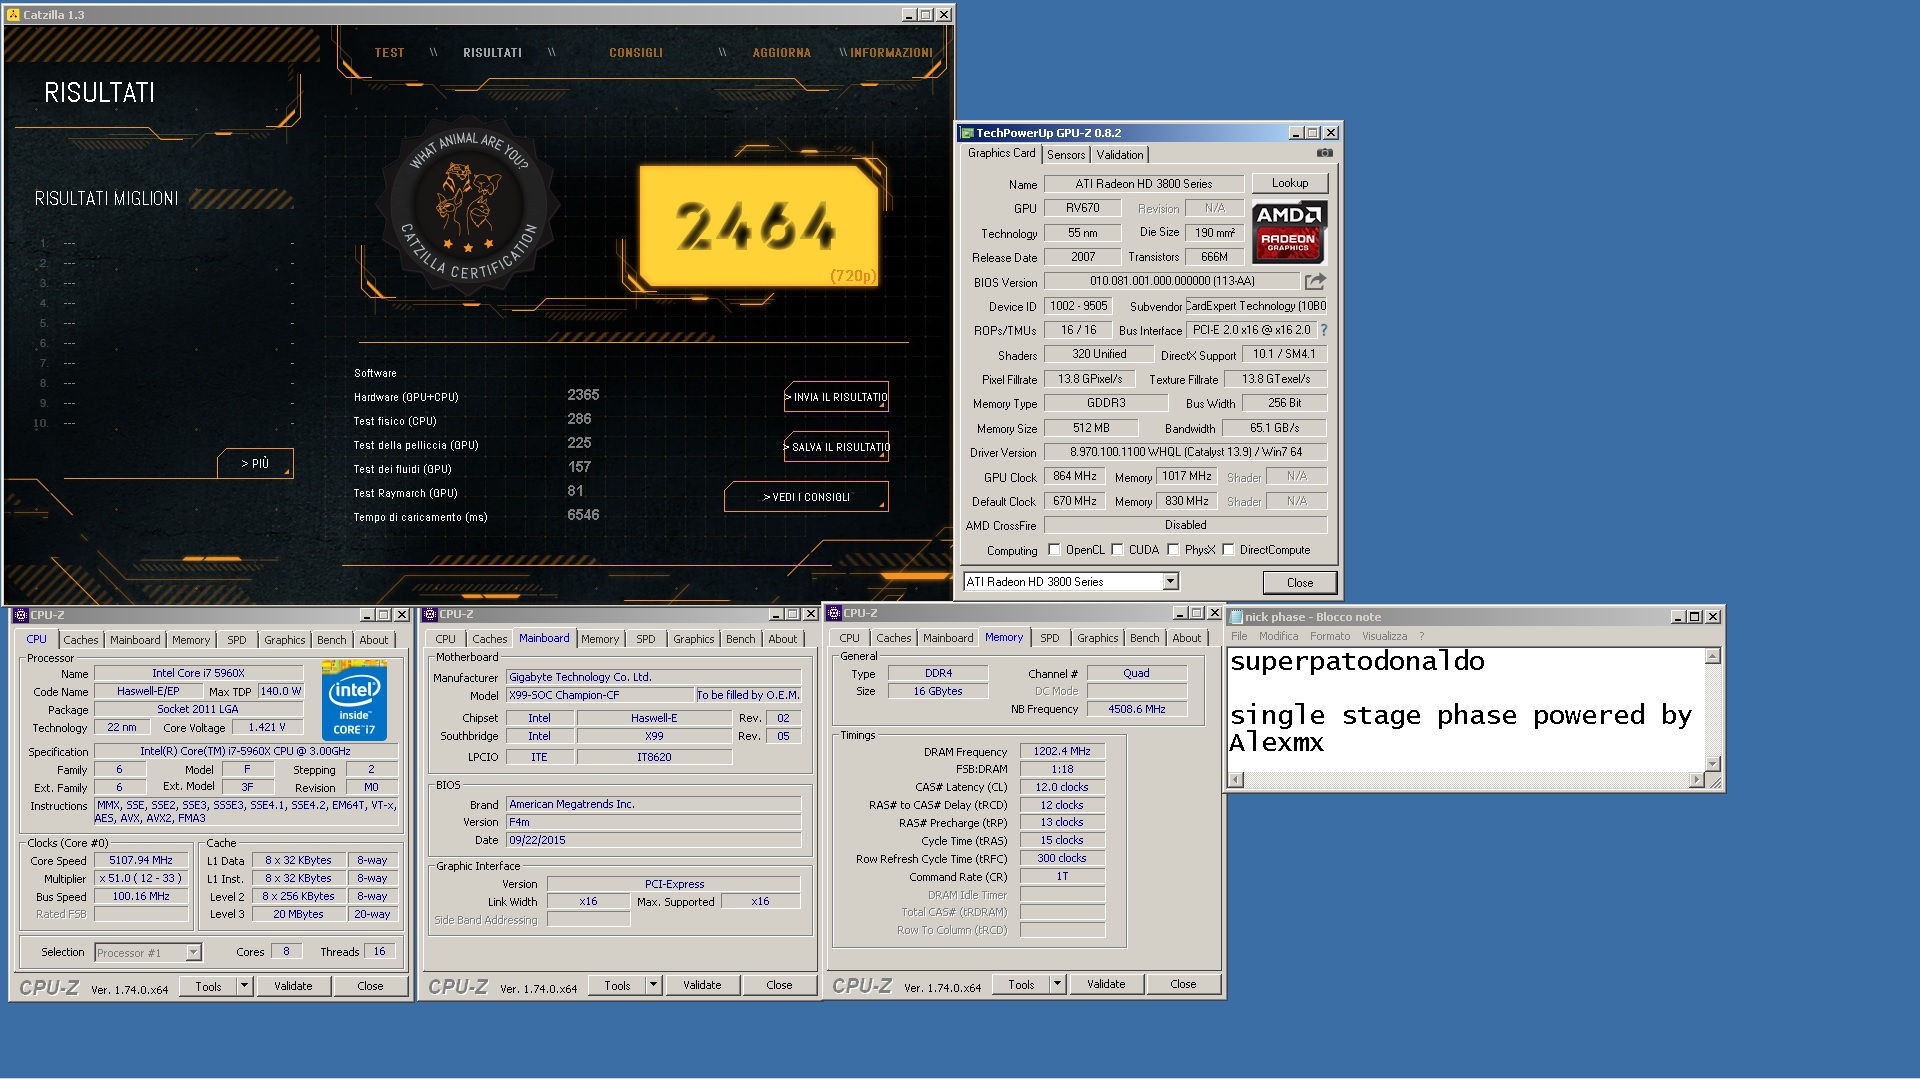
Task: Open the AGGIORNA tab in Catzilla
Action: pos(782,53)
